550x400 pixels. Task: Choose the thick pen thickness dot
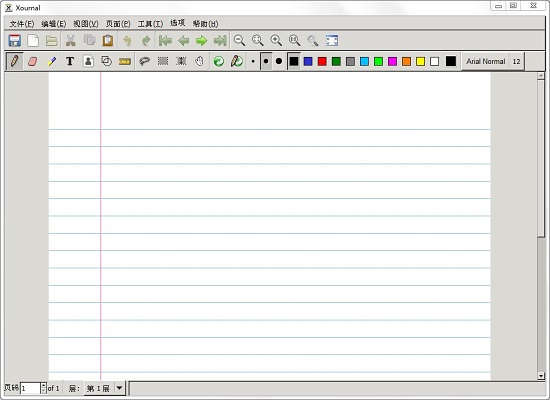279,61
